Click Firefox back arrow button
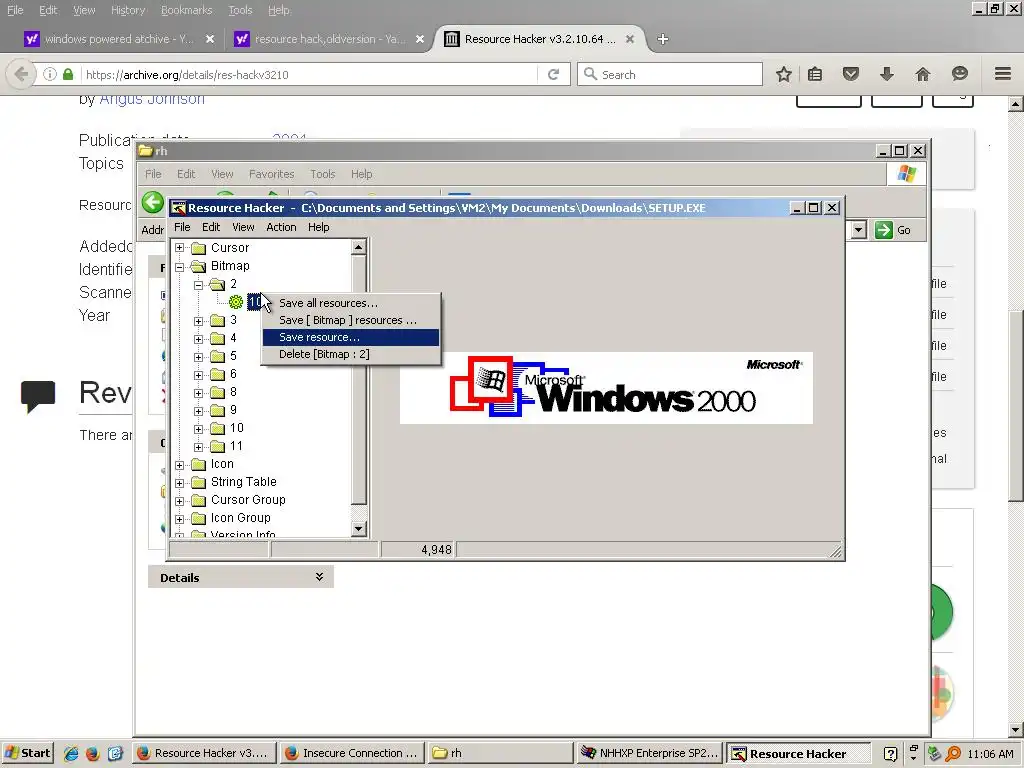 [x=21, y=74]
